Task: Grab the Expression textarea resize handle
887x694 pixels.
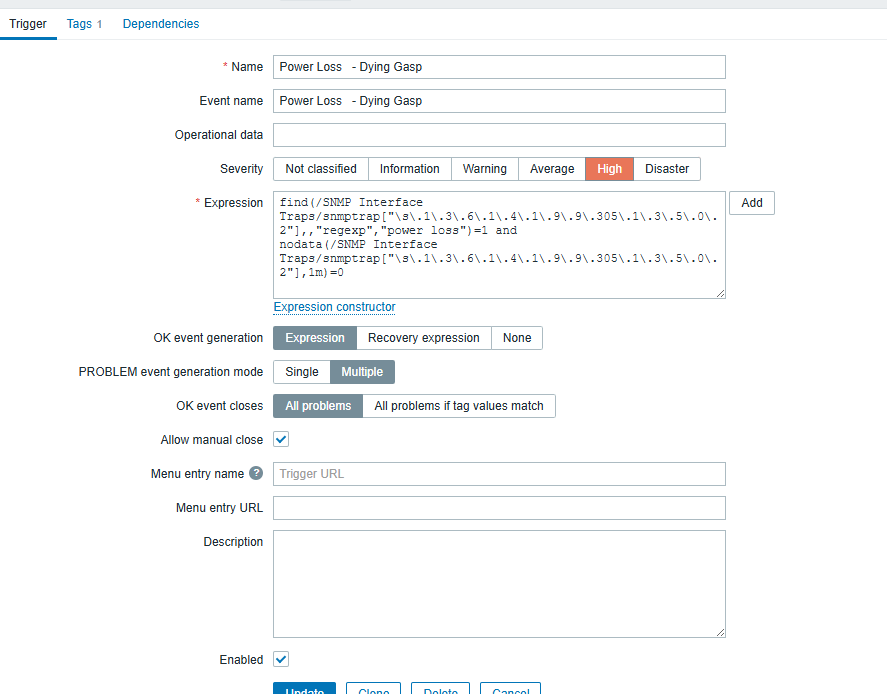Action: [x=720, y=293]
